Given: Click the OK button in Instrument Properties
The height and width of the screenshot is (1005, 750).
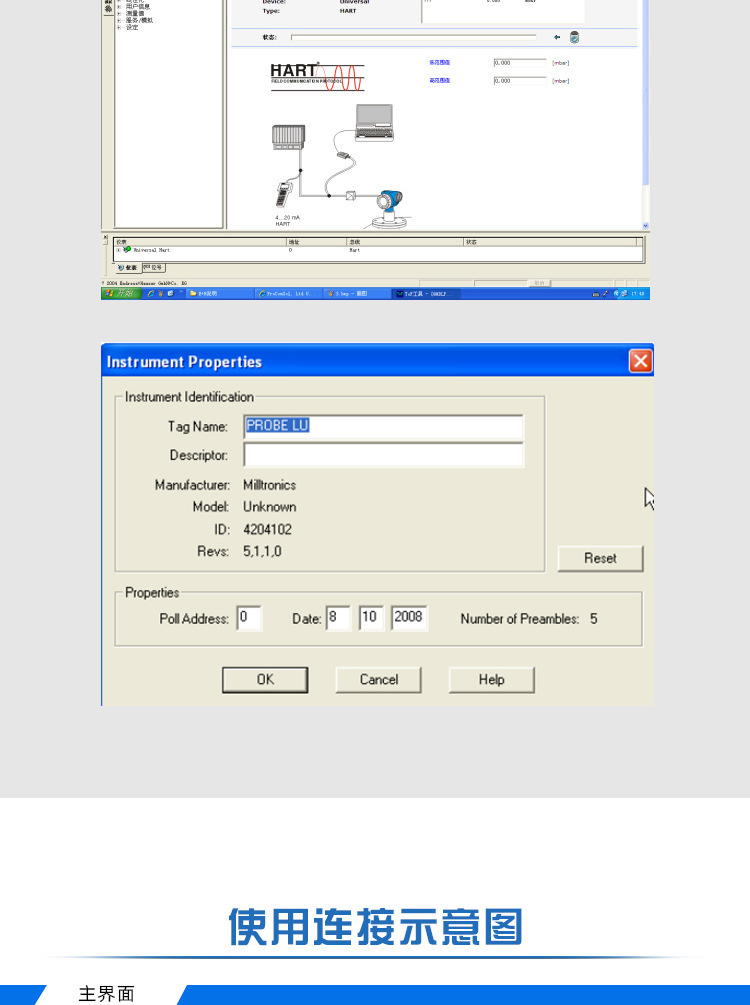Looking at the screenshot, I should point(265,679).
